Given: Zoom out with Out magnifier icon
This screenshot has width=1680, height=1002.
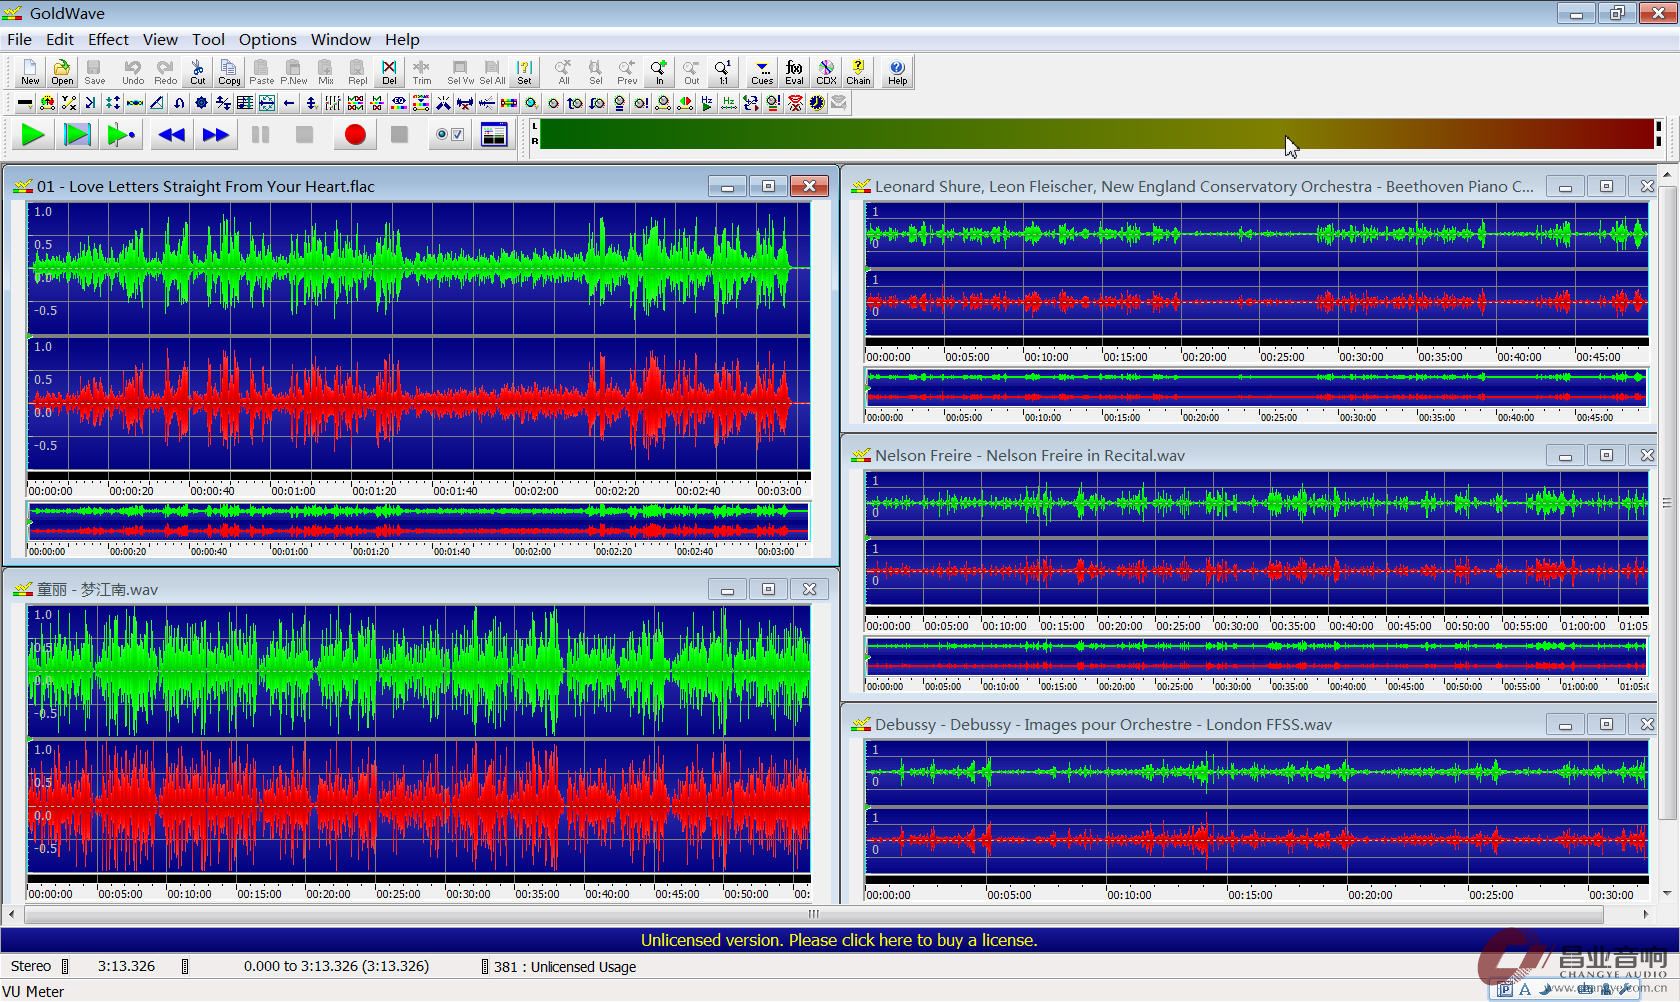Looking at the screenshot, I should click(x=691, y=71).
